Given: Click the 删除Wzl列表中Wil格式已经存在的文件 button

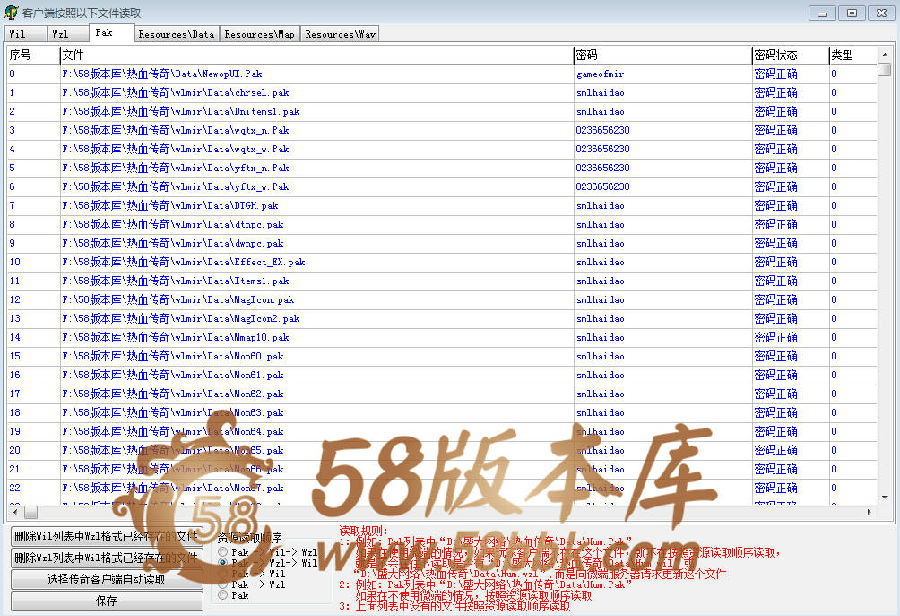Looking at the screenshot, I should pyautogui.click(x=106, y=558).
